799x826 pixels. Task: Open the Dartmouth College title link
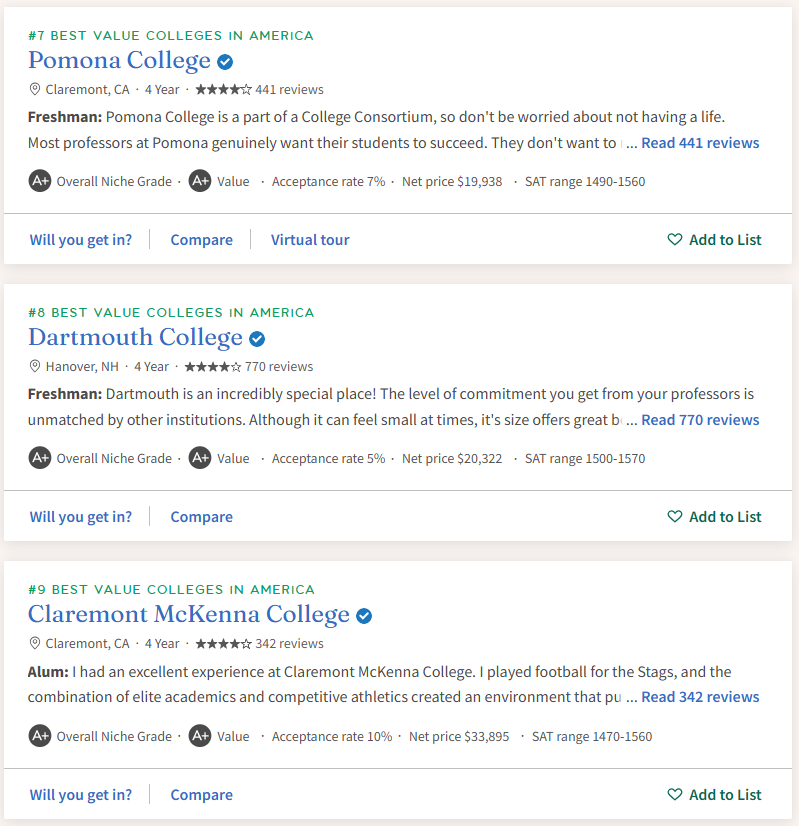pos(135,338)
